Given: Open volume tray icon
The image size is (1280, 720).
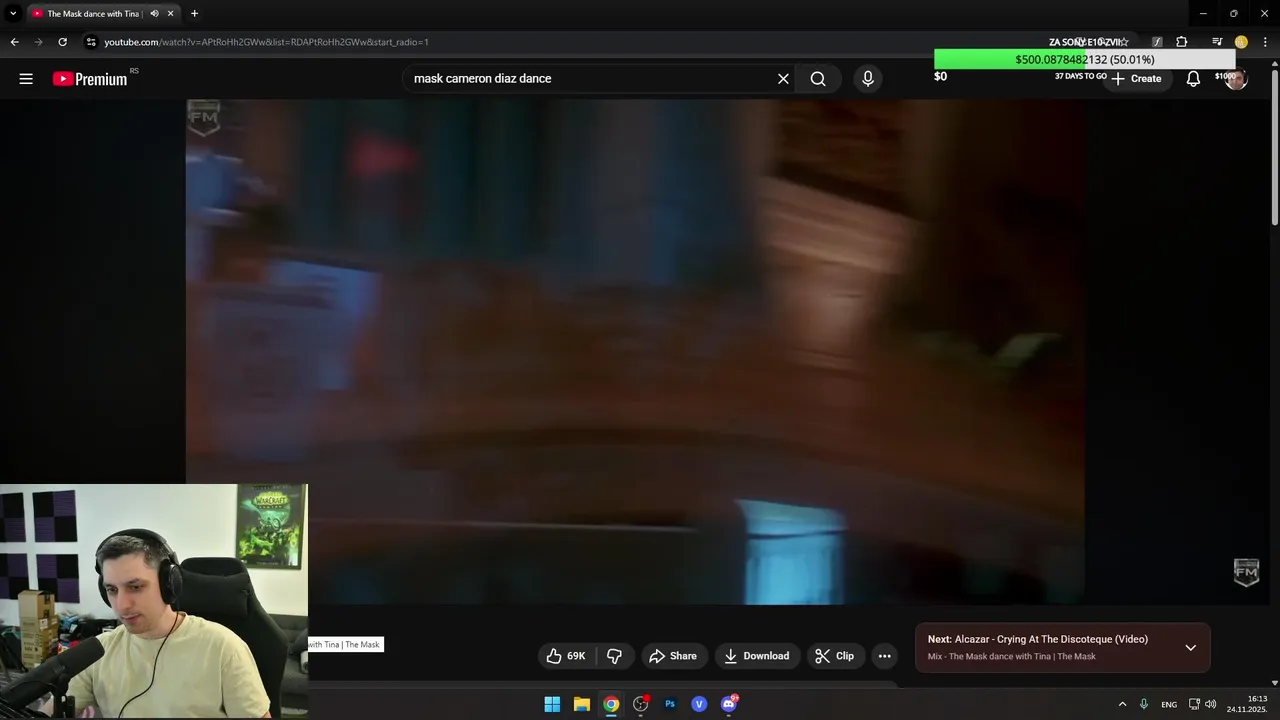Looking at the screenshot, I should click(x=1211, y=704).
